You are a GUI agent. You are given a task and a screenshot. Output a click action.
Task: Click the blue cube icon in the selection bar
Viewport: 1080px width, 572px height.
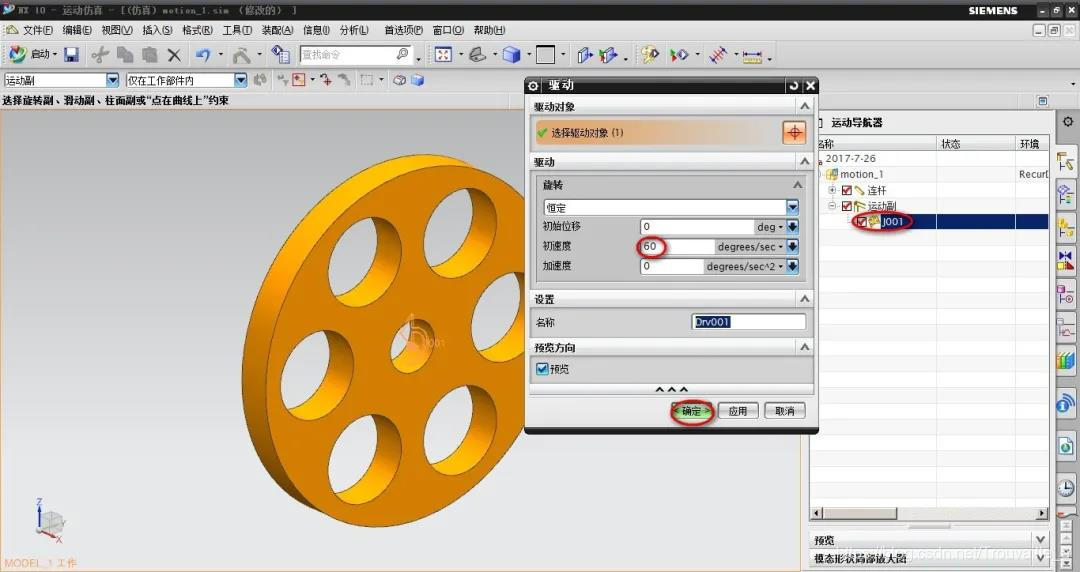click(417, 80)
